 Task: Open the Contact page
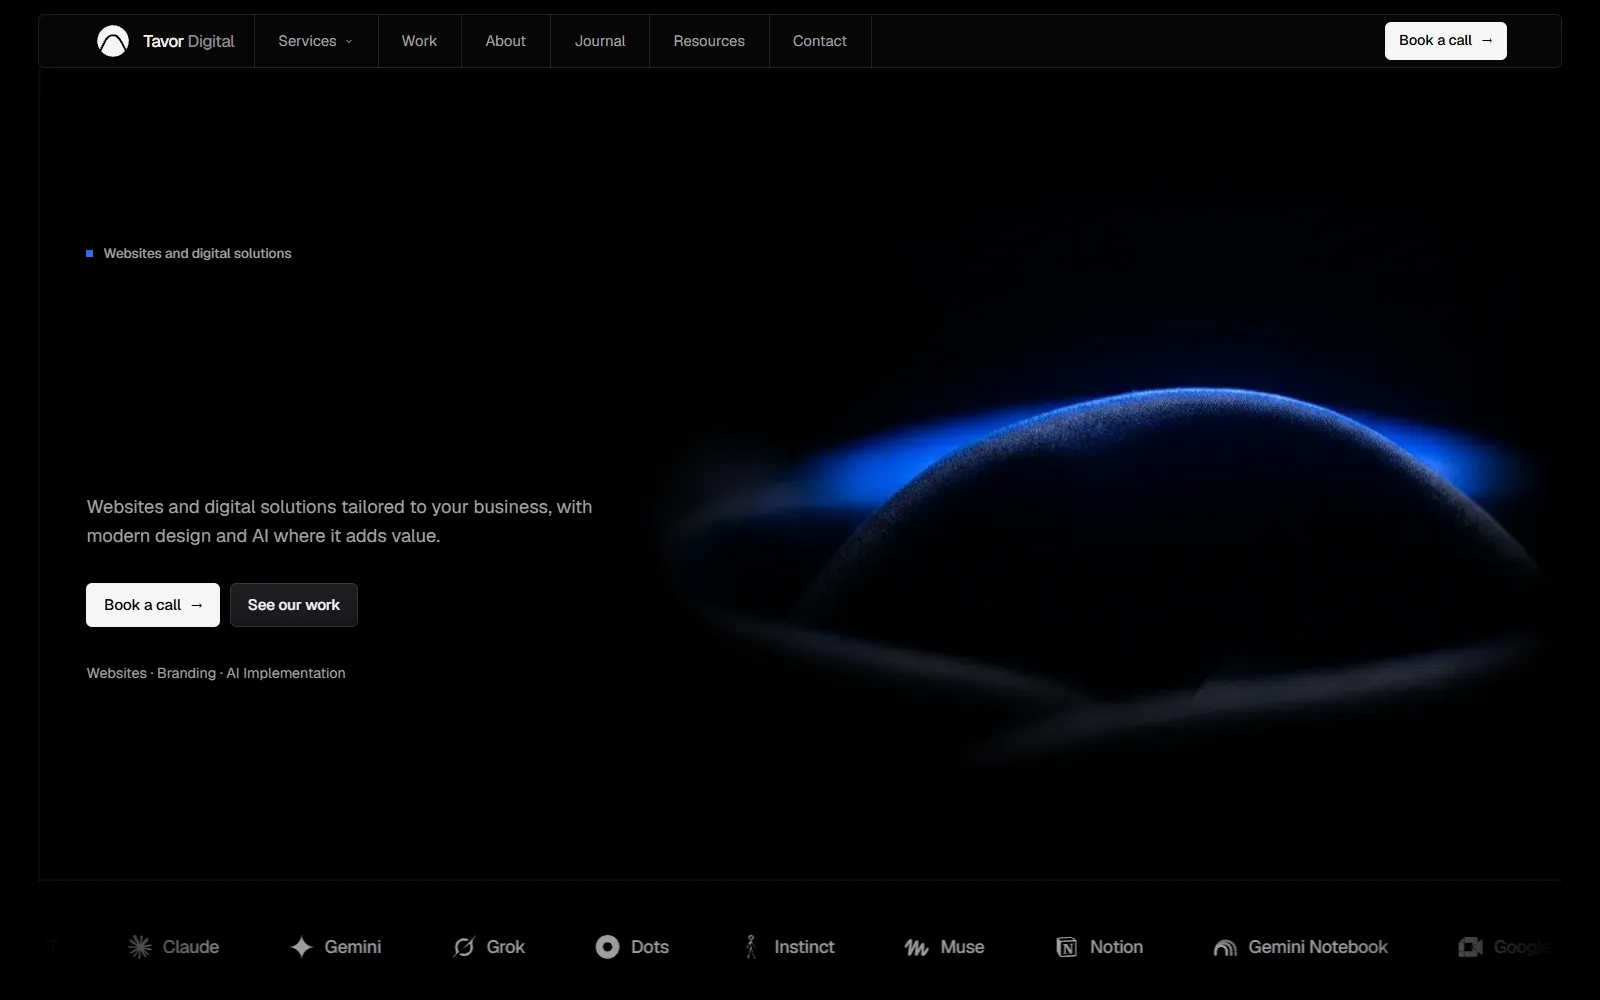(820, 41)
